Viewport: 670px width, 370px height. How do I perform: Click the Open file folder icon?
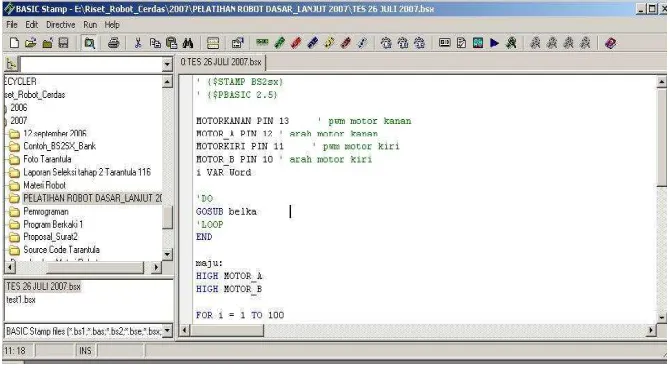(x=30, y=43)
